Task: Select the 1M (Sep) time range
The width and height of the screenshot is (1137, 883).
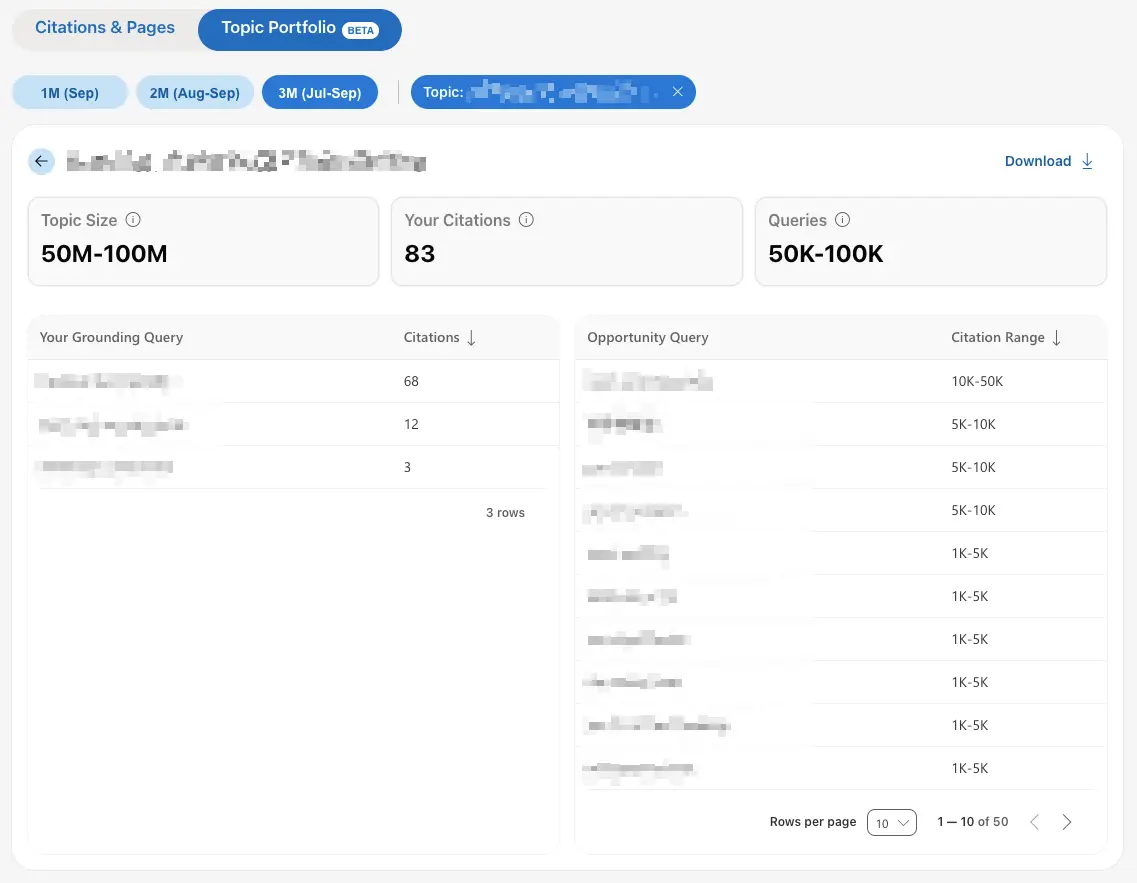Action: coord(70,93)
